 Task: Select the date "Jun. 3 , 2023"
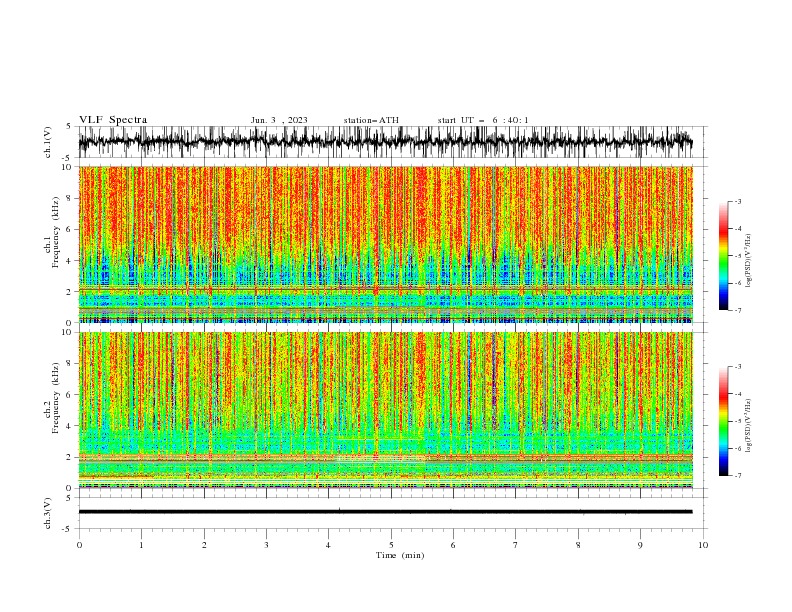click(279, 120)
